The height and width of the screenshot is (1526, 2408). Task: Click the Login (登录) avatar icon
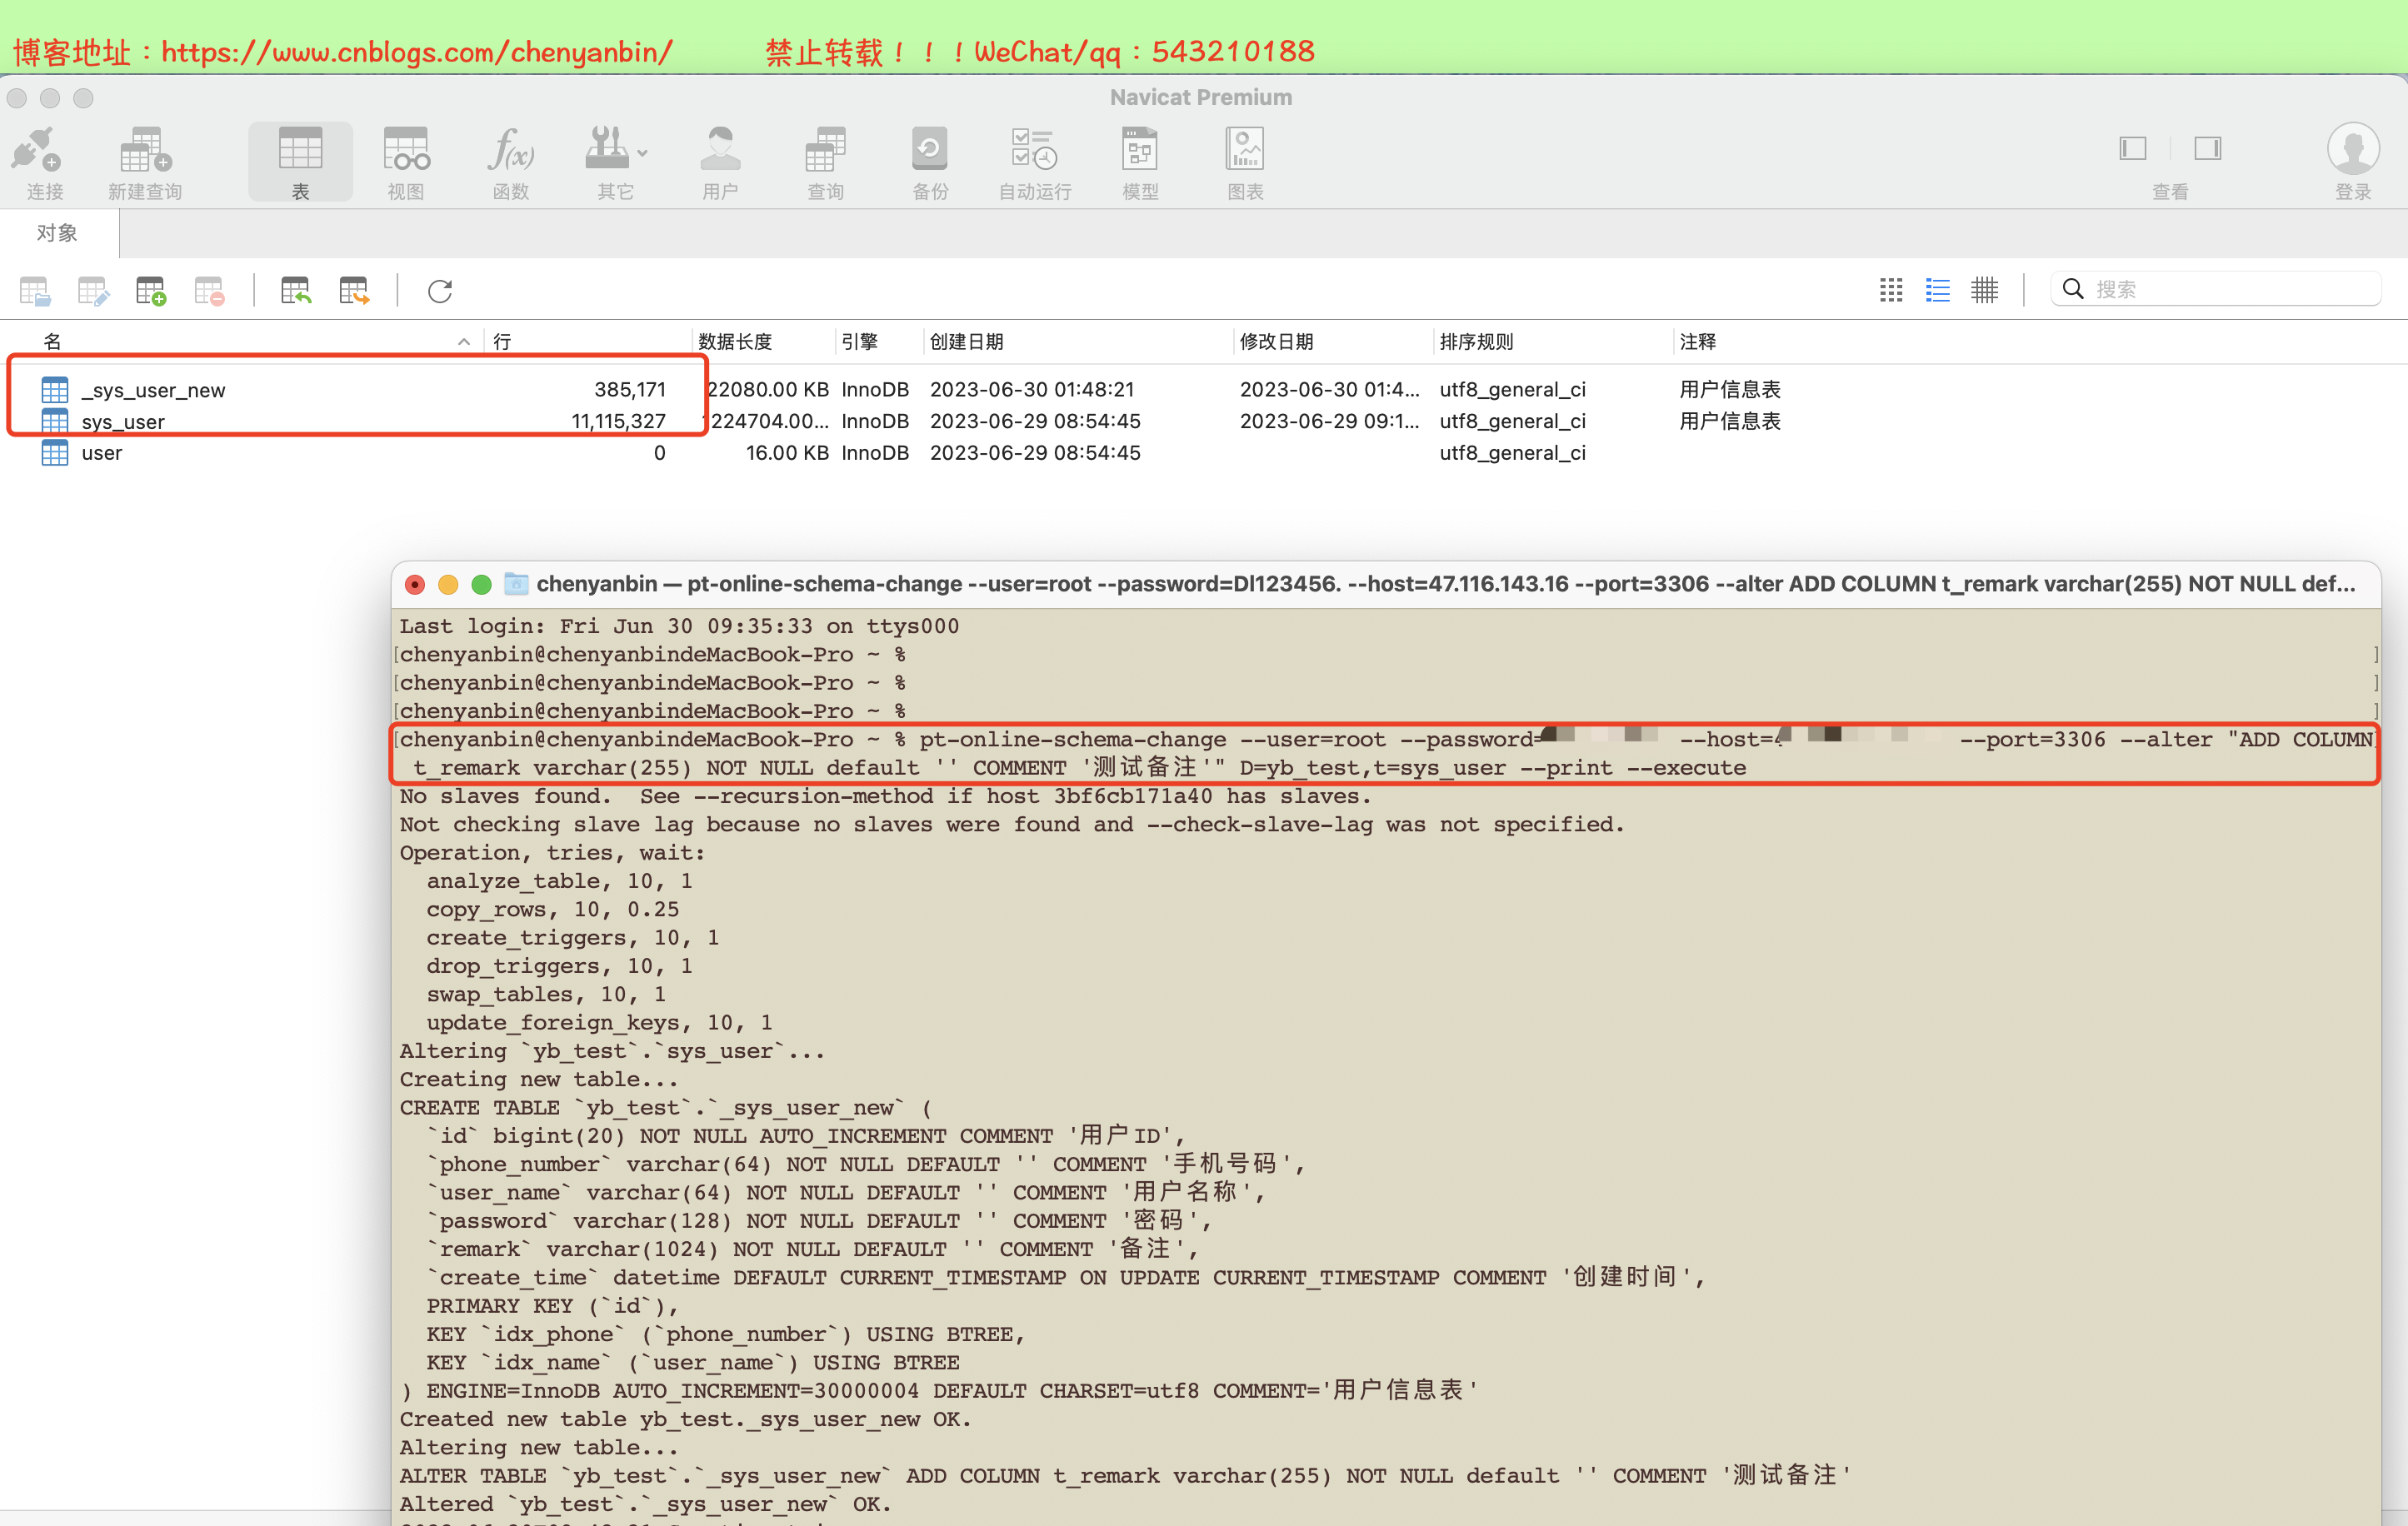pos(2353,150)
